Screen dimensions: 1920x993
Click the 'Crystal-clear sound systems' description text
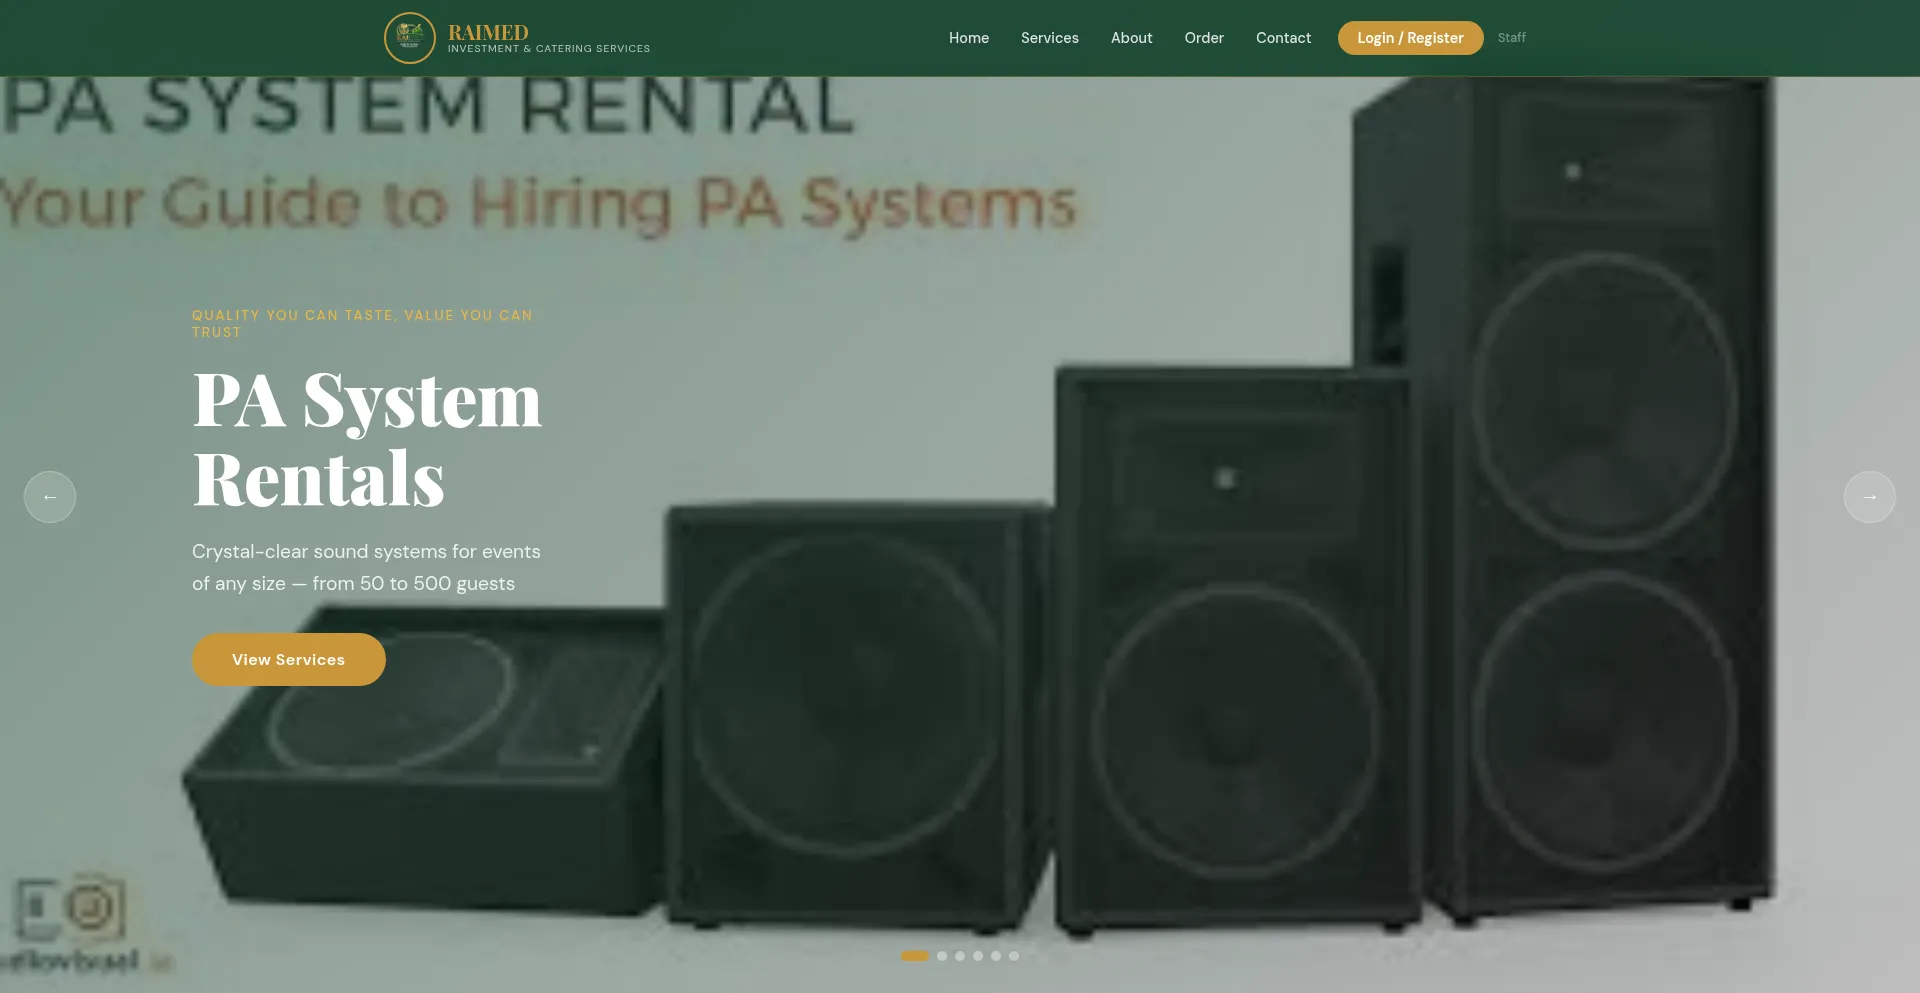click(366, 568)
